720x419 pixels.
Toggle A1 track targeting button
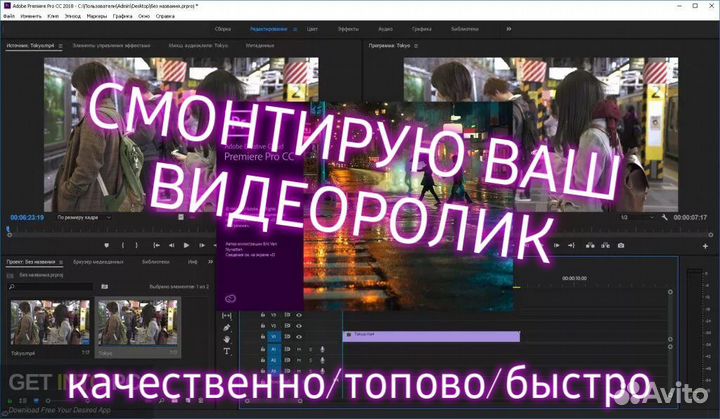point(274,350)
